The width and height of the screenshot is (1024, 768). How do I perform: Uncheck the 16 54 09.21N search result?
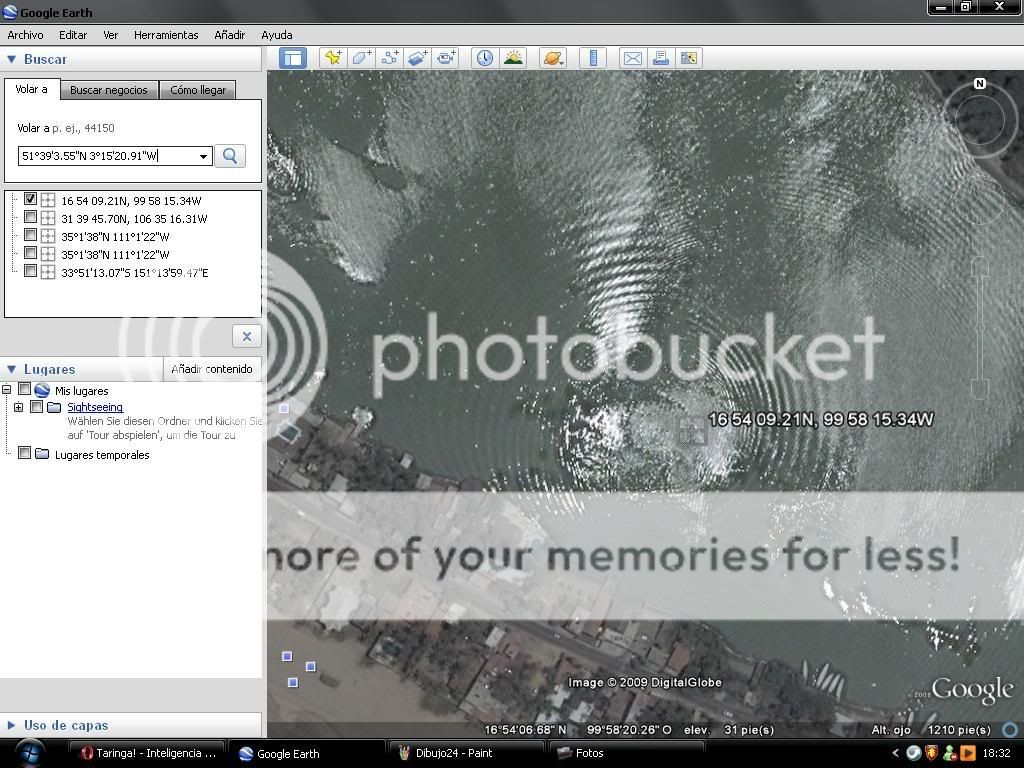30,199
